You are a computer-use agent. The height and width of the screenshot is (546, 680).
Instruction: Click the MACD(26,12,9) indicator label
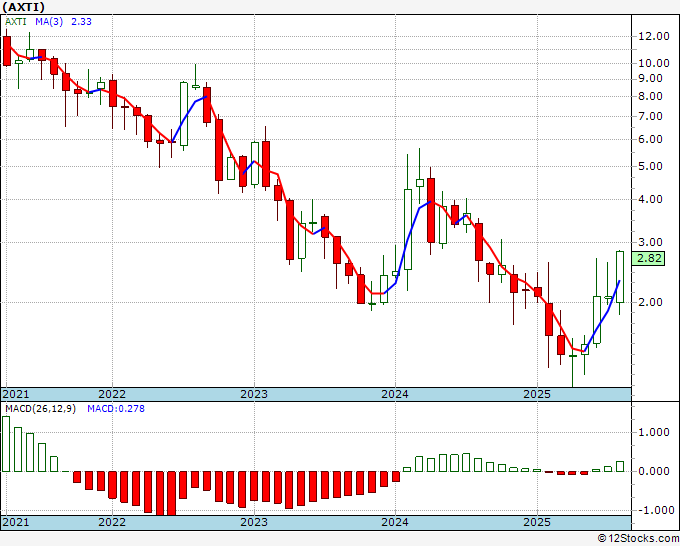(40, 409)
